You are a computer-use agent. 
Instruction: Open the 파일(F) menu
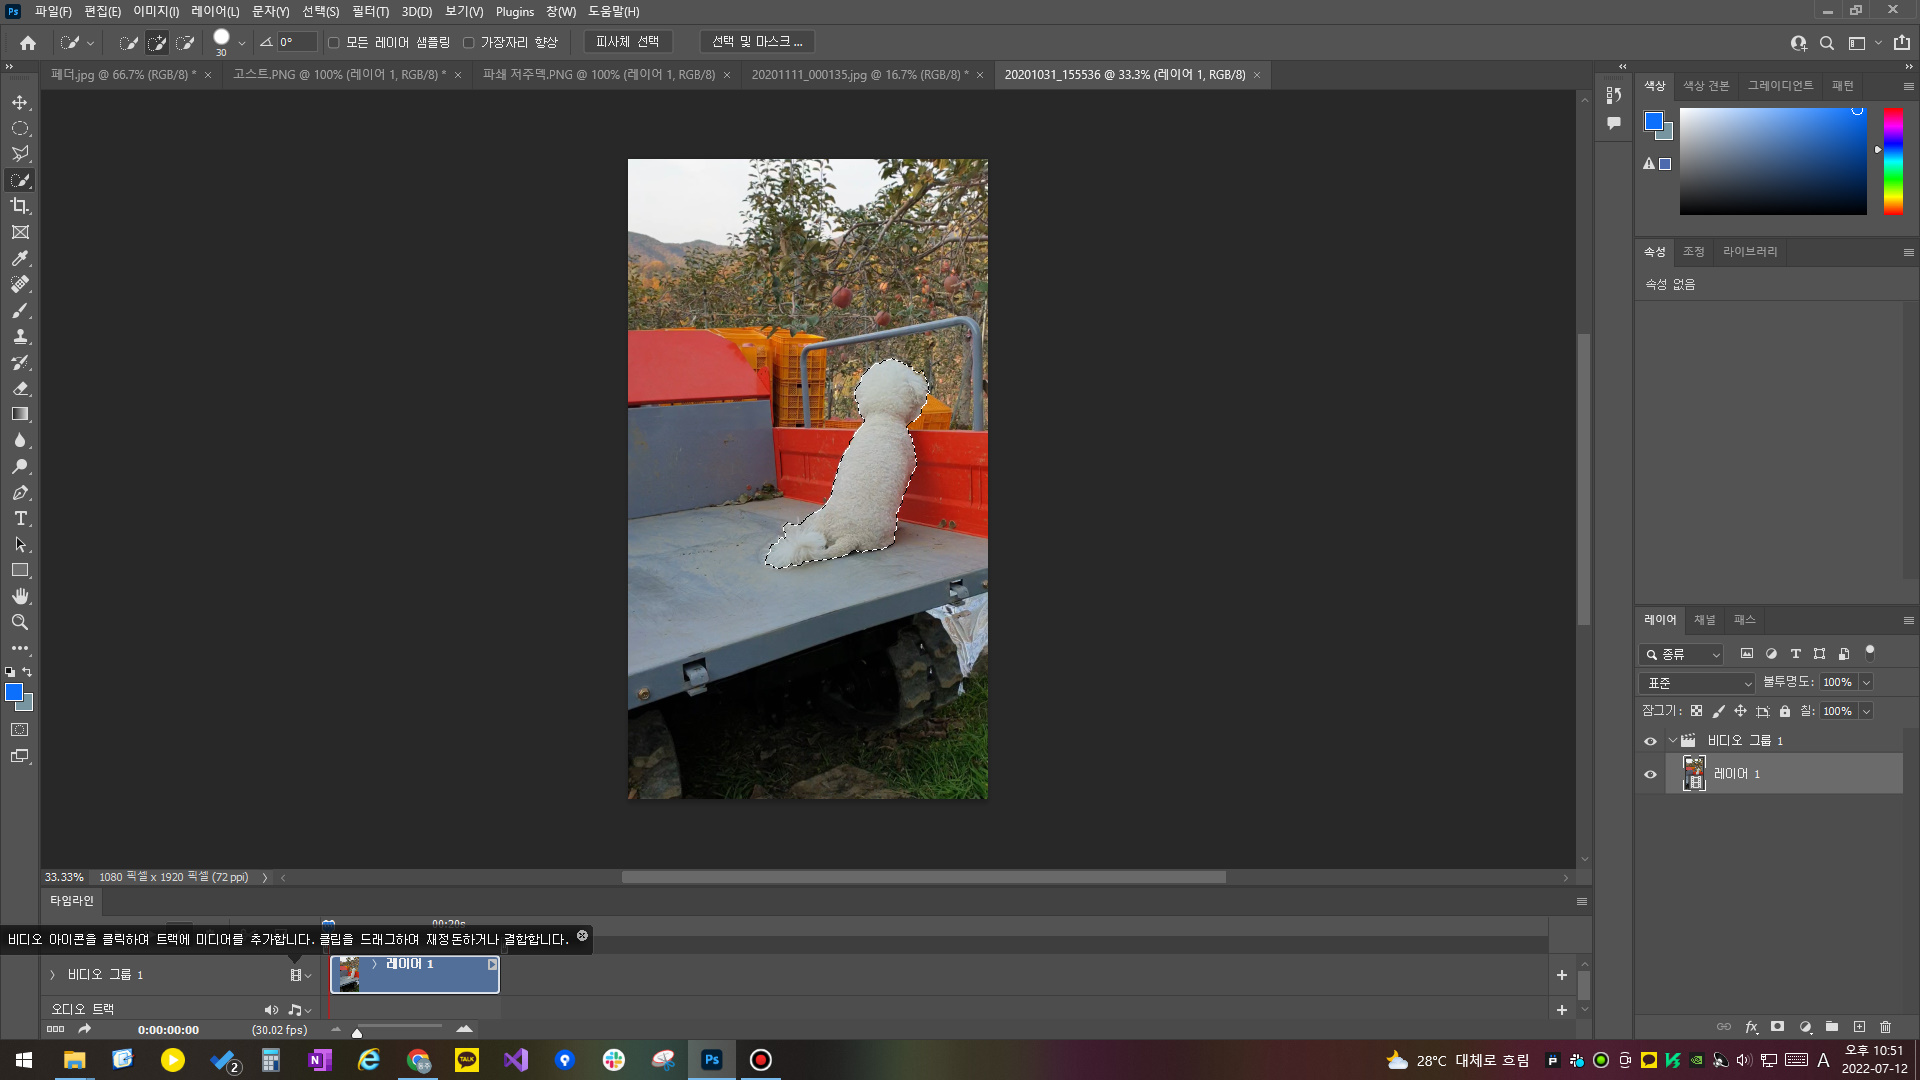click(x=53, y=12)
